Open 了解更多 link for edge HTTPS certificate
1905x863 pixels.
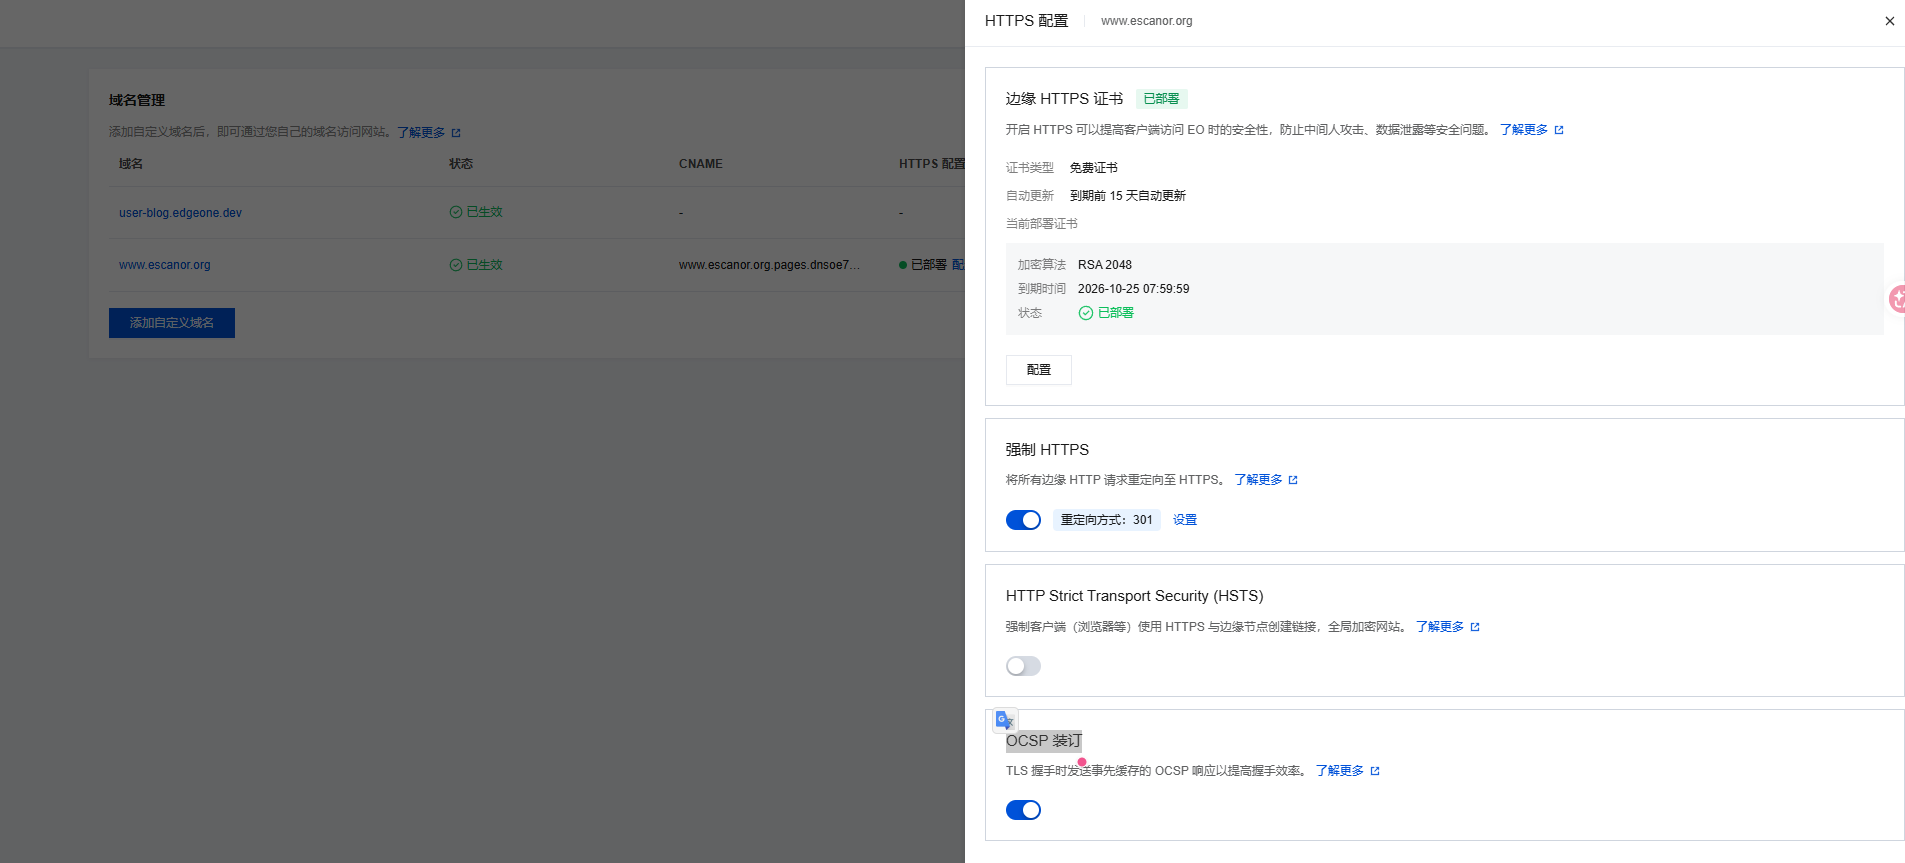[1523, 130]
